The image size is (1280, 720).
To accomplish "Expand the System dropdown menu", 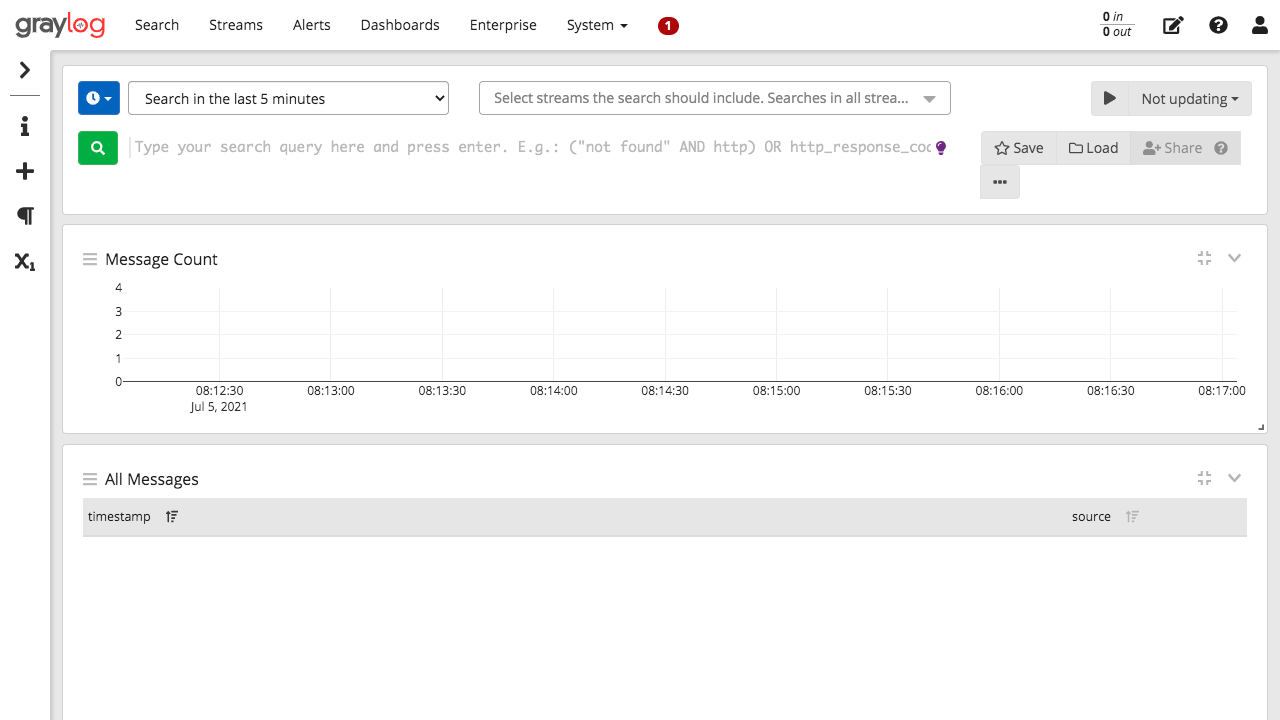I will click(597, 25).
